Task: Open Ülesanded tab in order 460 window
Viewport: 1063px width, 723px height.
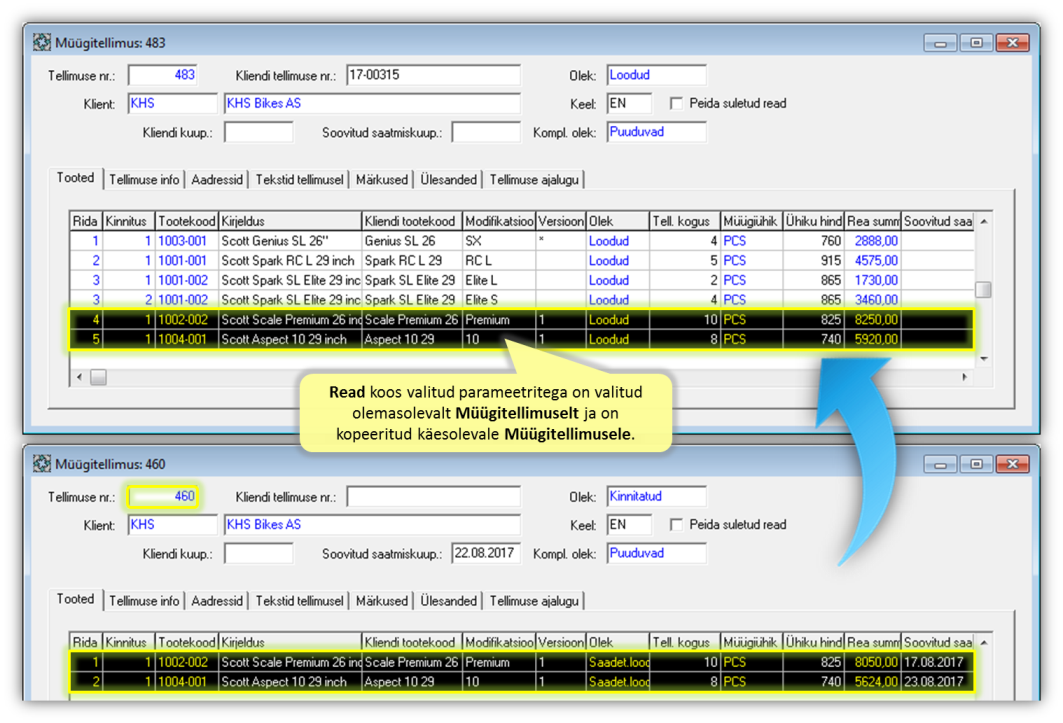Action: click(x=448, y=601)
